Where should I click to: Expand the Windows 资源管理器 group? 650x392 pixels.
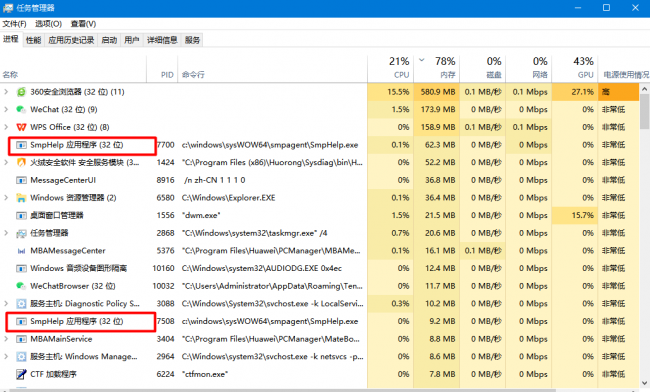[6, 198]
